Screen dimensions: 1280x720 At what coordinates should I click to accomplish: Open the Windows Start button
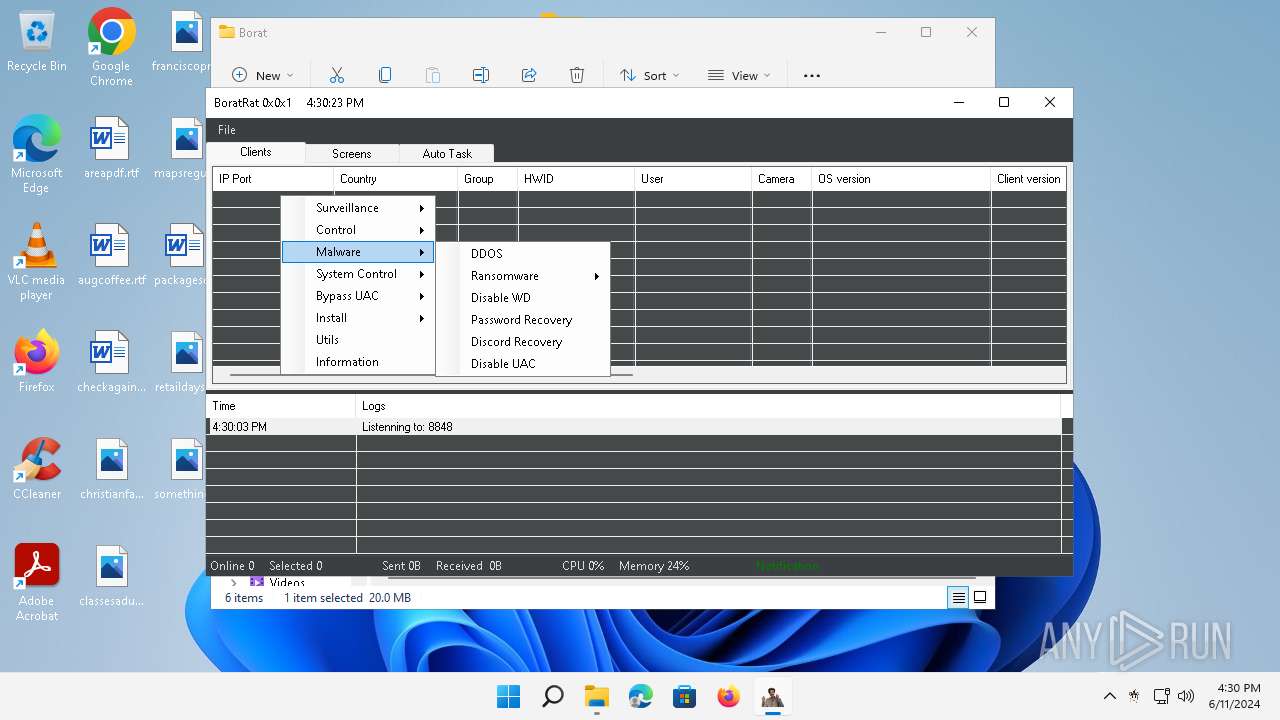[x=508, y=696]
